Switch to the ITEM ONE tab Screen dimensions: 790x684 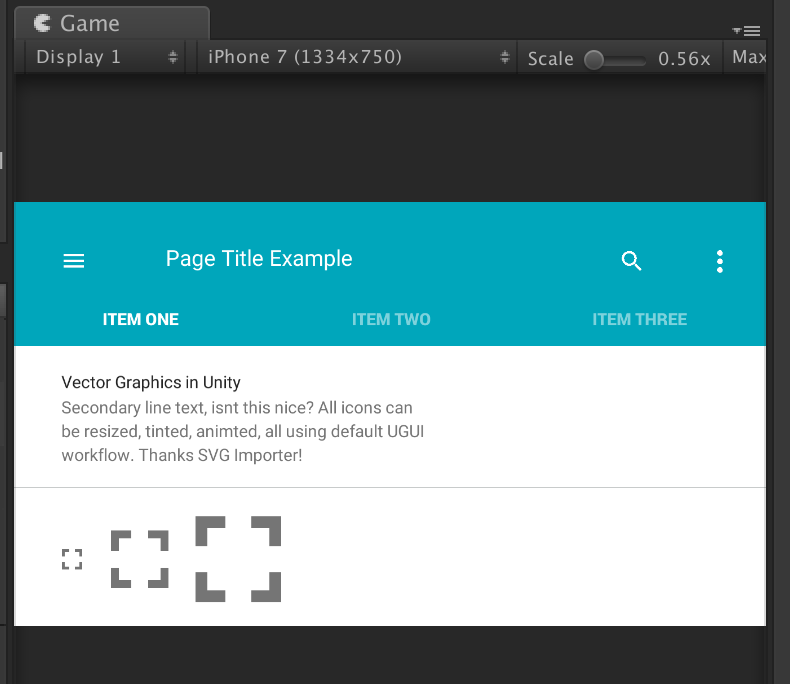coord(141,319)
